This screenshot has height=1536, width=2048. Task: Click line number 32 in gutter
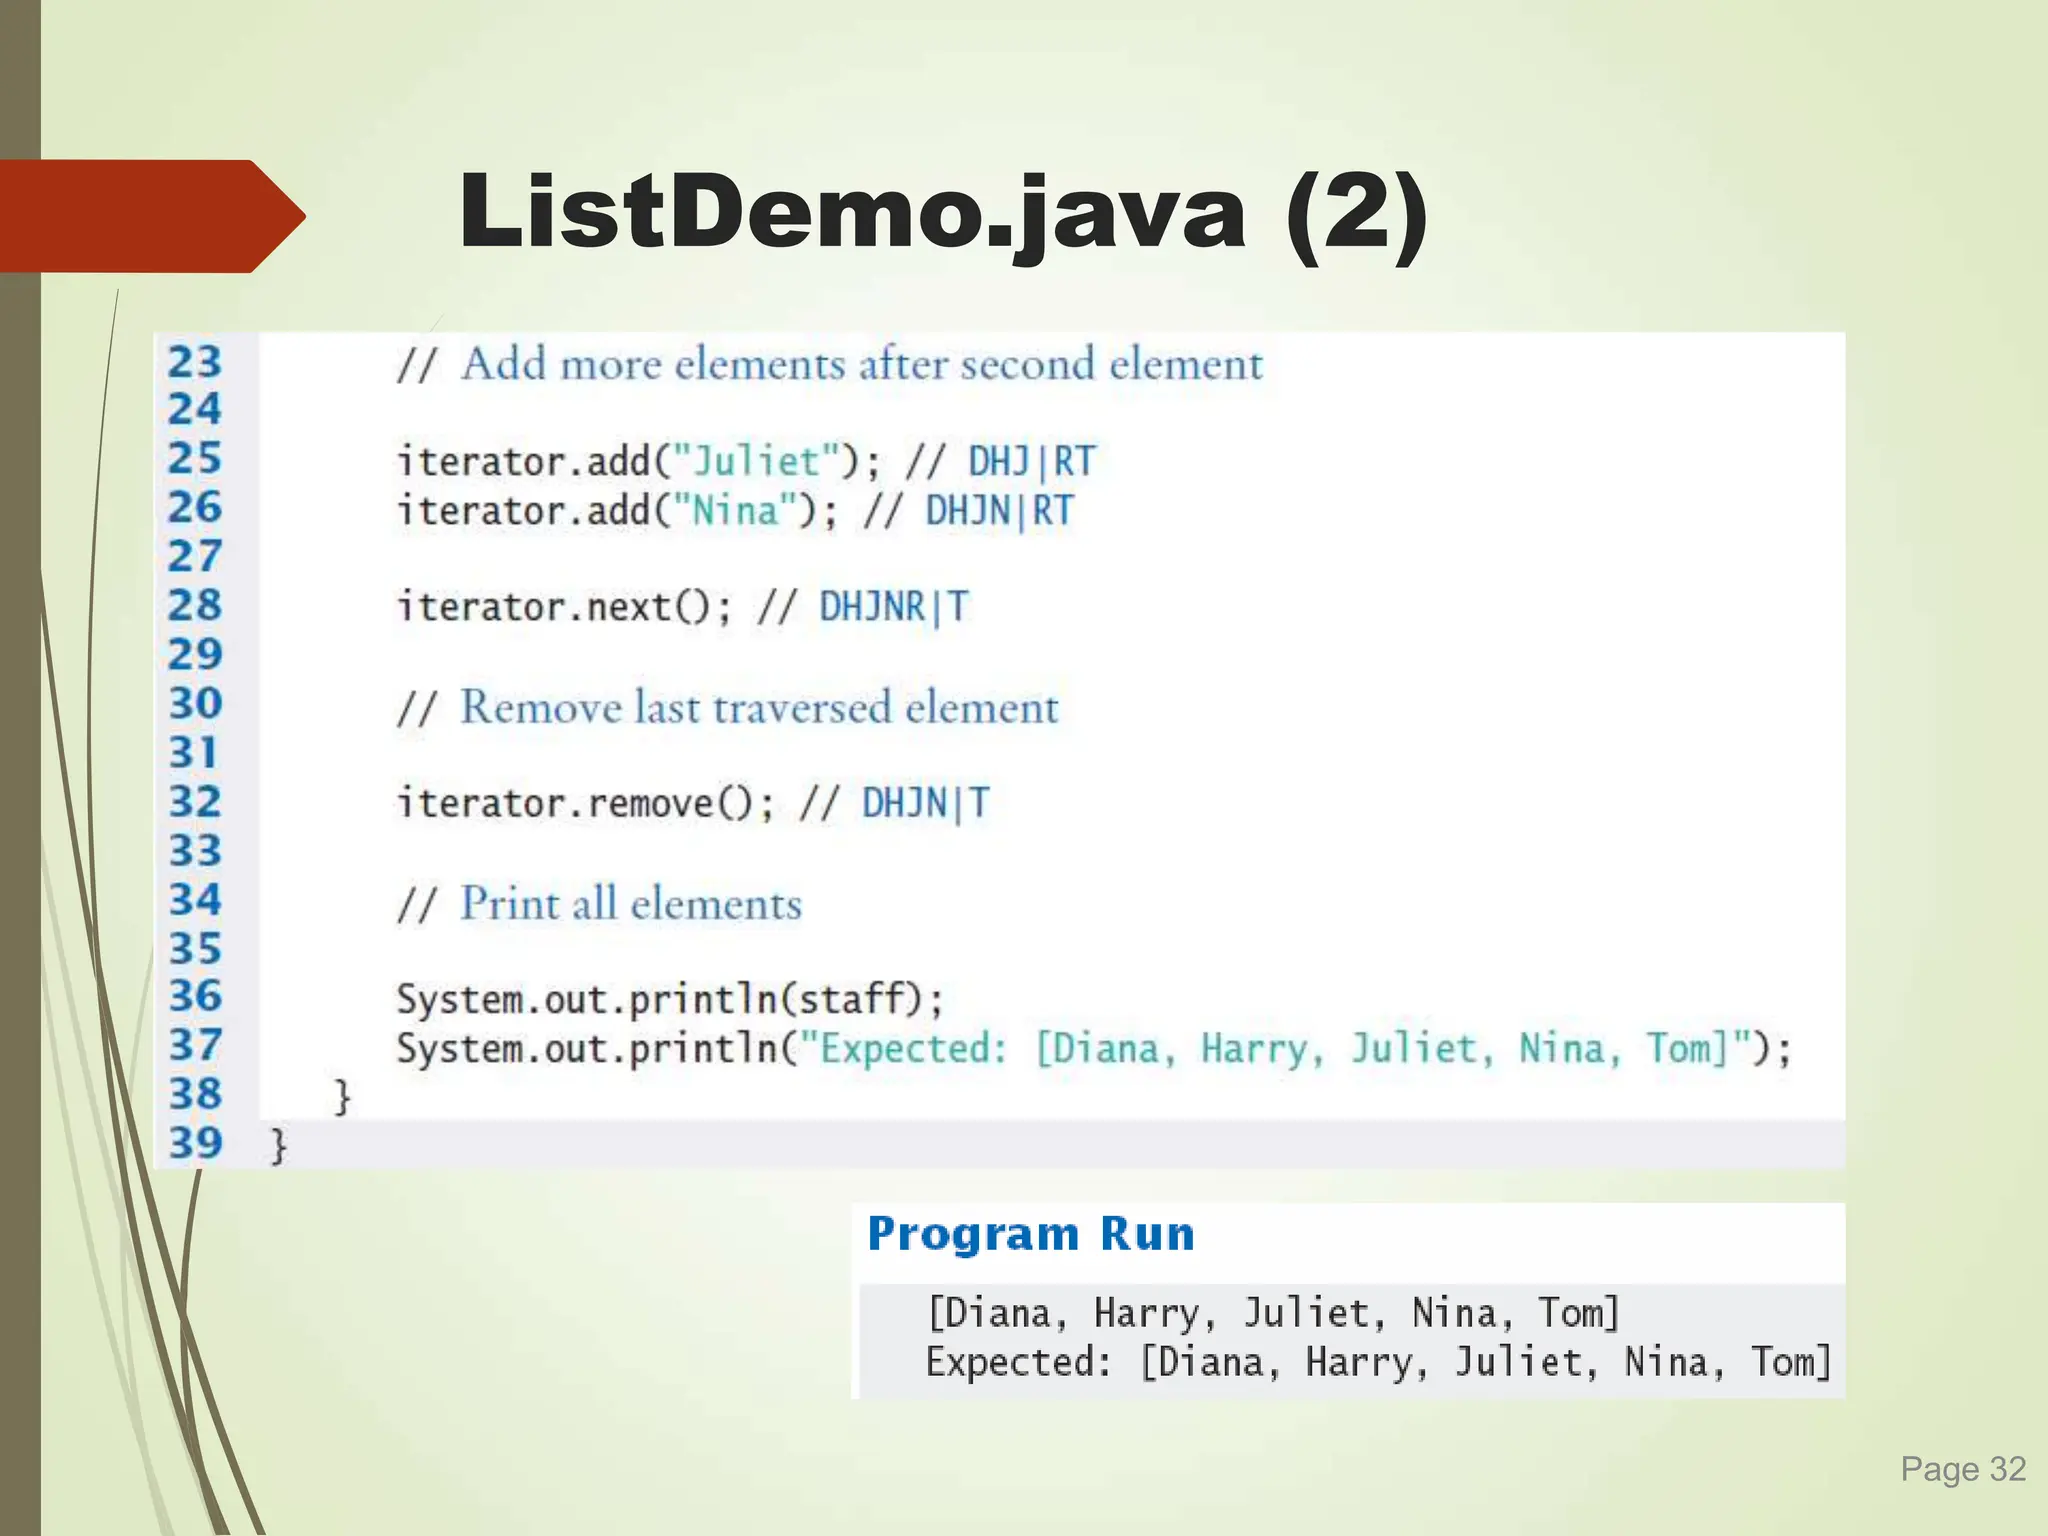tap(194, 802)
